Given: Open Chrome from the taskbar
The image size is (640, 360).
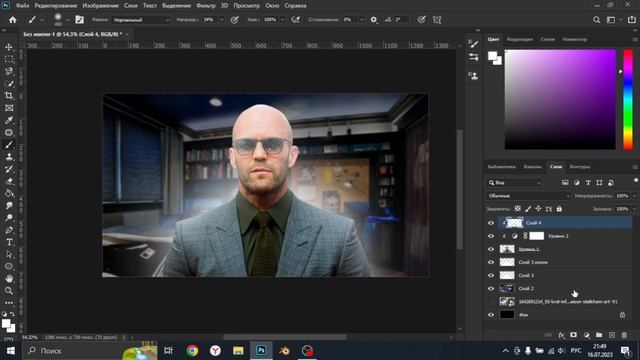Looking at the screenshot, I should tap(192, 351).
